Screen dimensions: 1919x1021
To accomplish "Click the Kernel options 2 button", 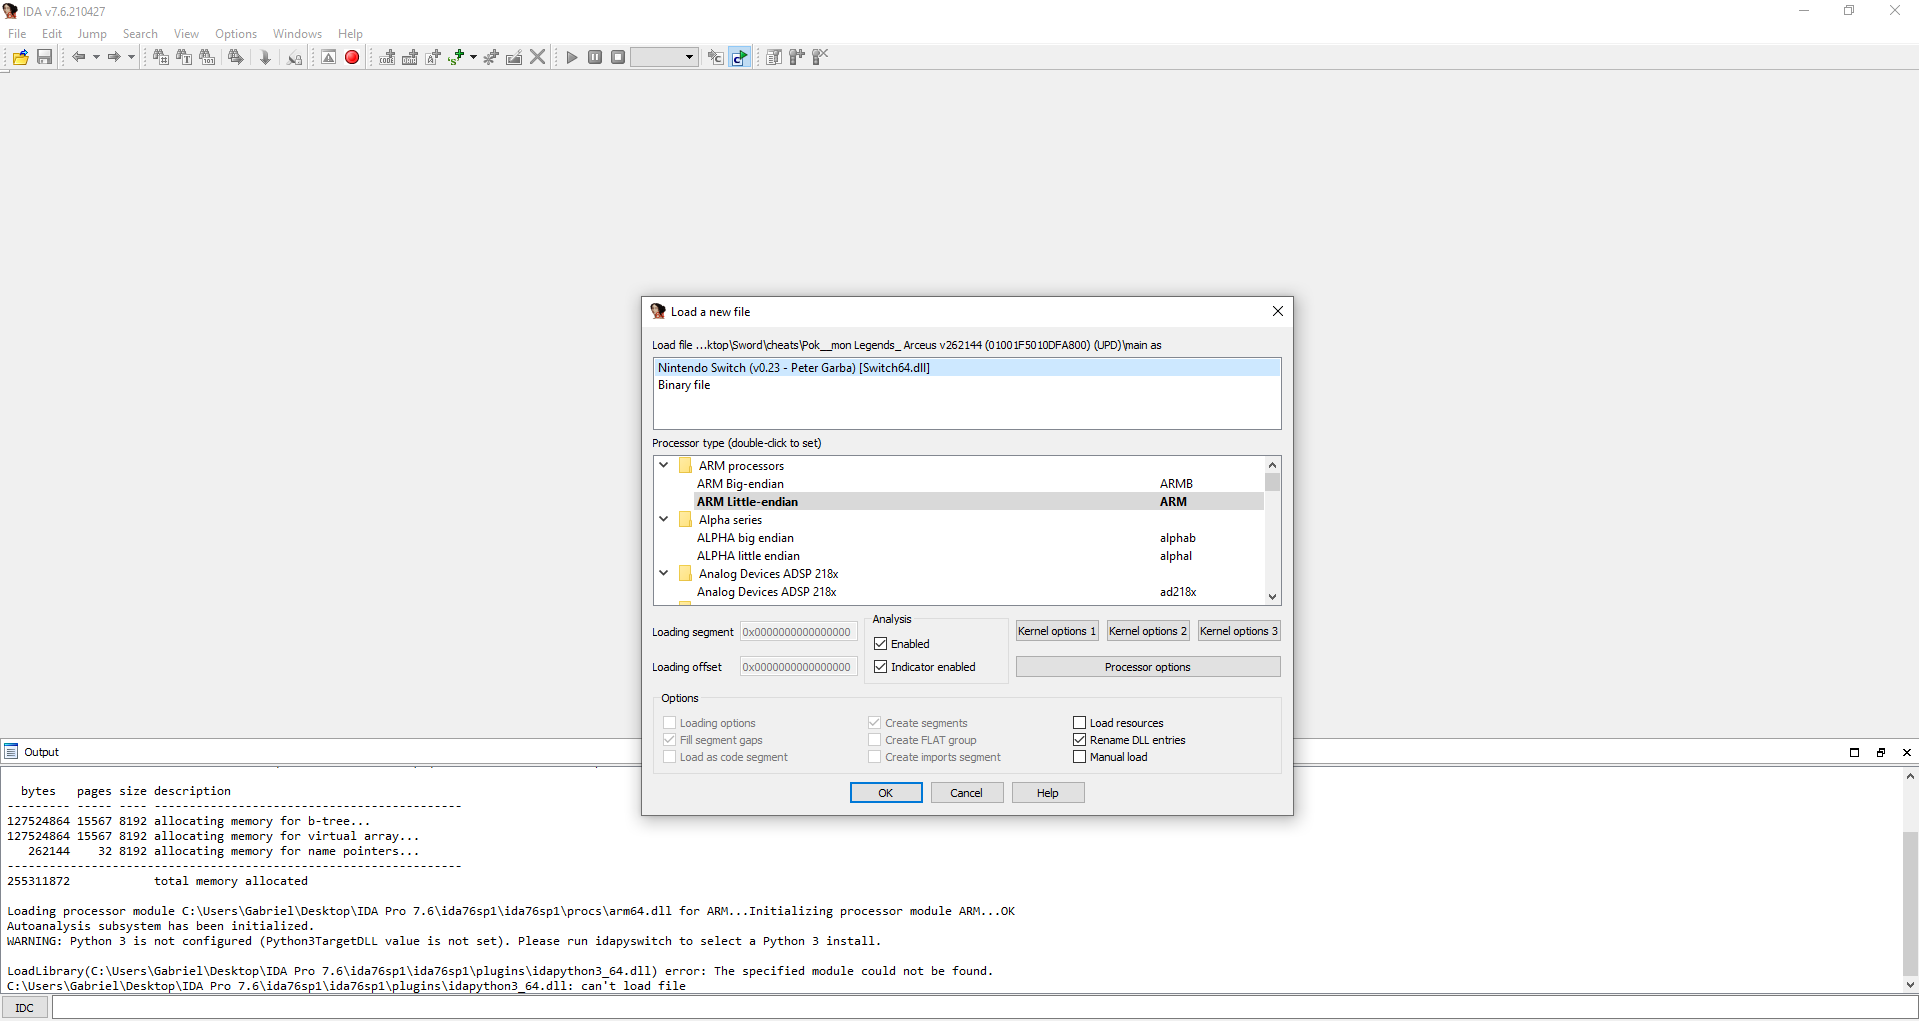I will [x=1148, y=631].
